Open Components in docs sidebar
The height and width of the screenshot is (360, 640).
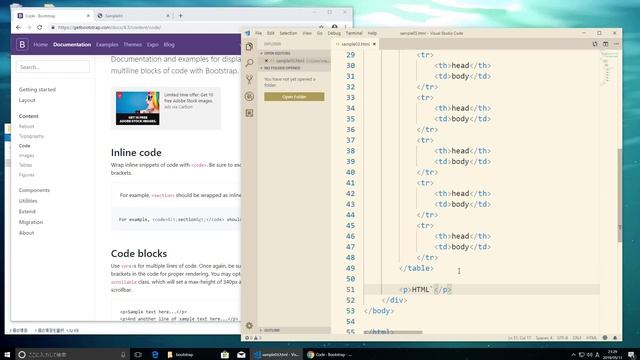(x=34, y=190)
